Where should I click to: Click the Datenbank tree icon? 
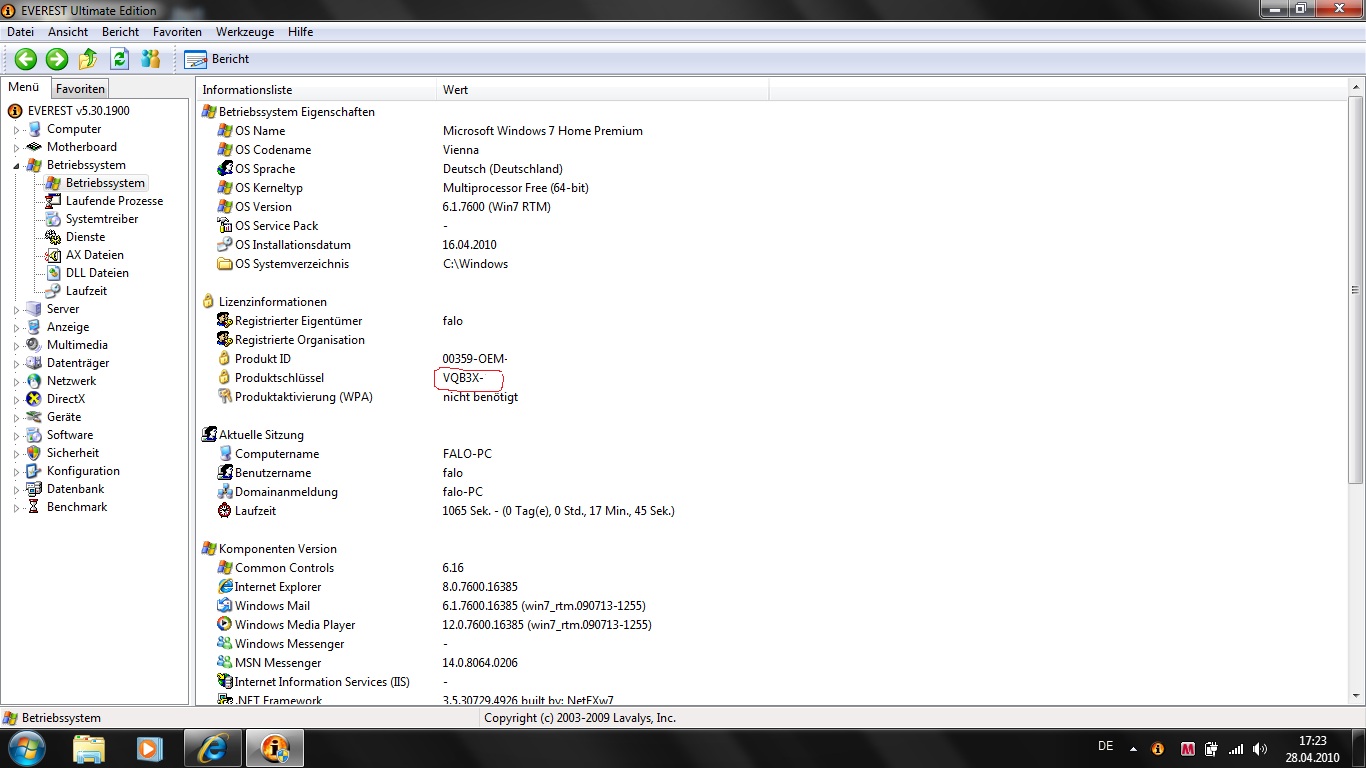(34, 489)
